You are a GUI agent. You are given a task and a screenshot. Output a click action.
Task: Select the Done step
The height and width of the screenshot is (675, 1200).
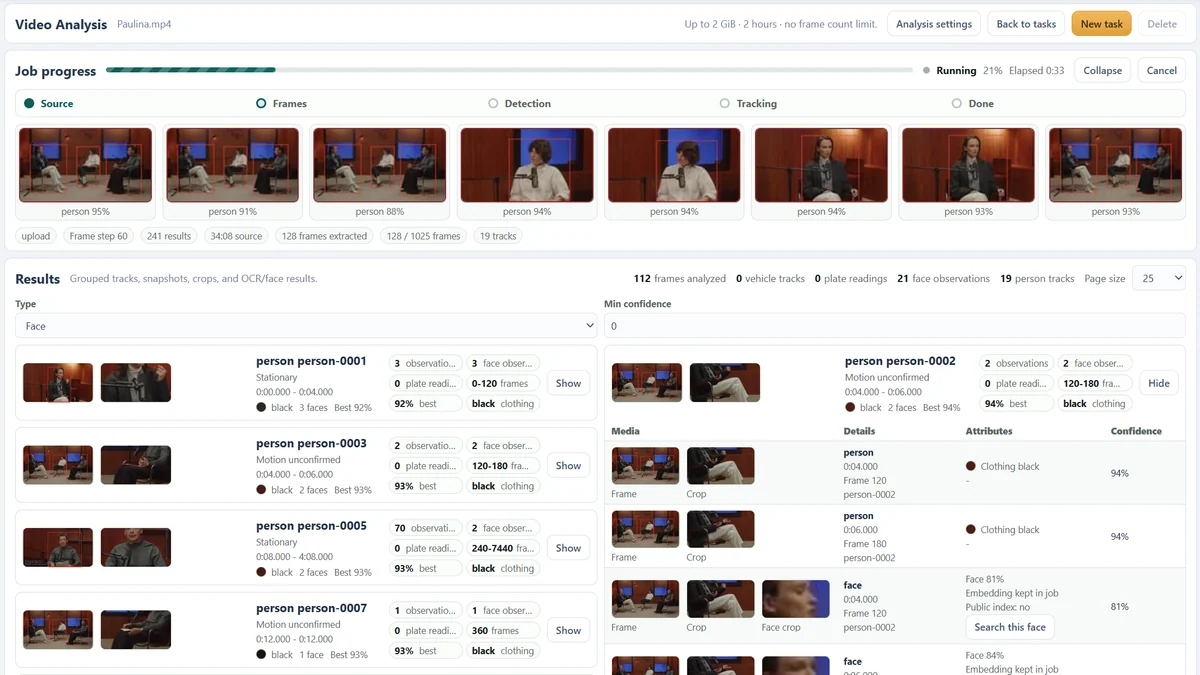[x=973, y=104]
